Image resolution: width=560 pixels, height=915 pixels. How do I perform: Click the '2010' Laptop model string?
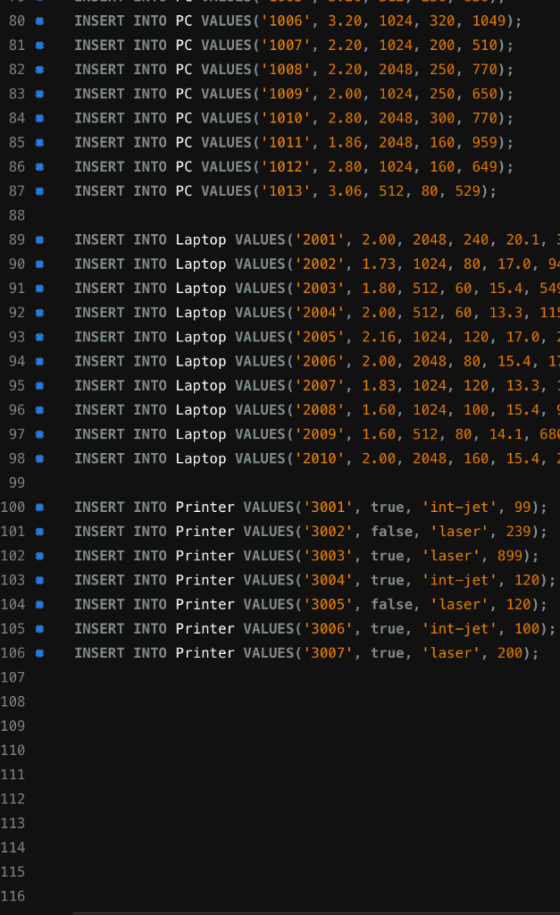tap(320, 459)
